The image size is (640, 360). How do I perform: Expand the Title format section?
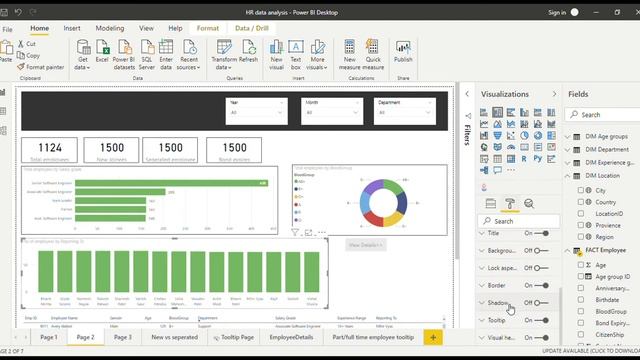coord(482,233)
